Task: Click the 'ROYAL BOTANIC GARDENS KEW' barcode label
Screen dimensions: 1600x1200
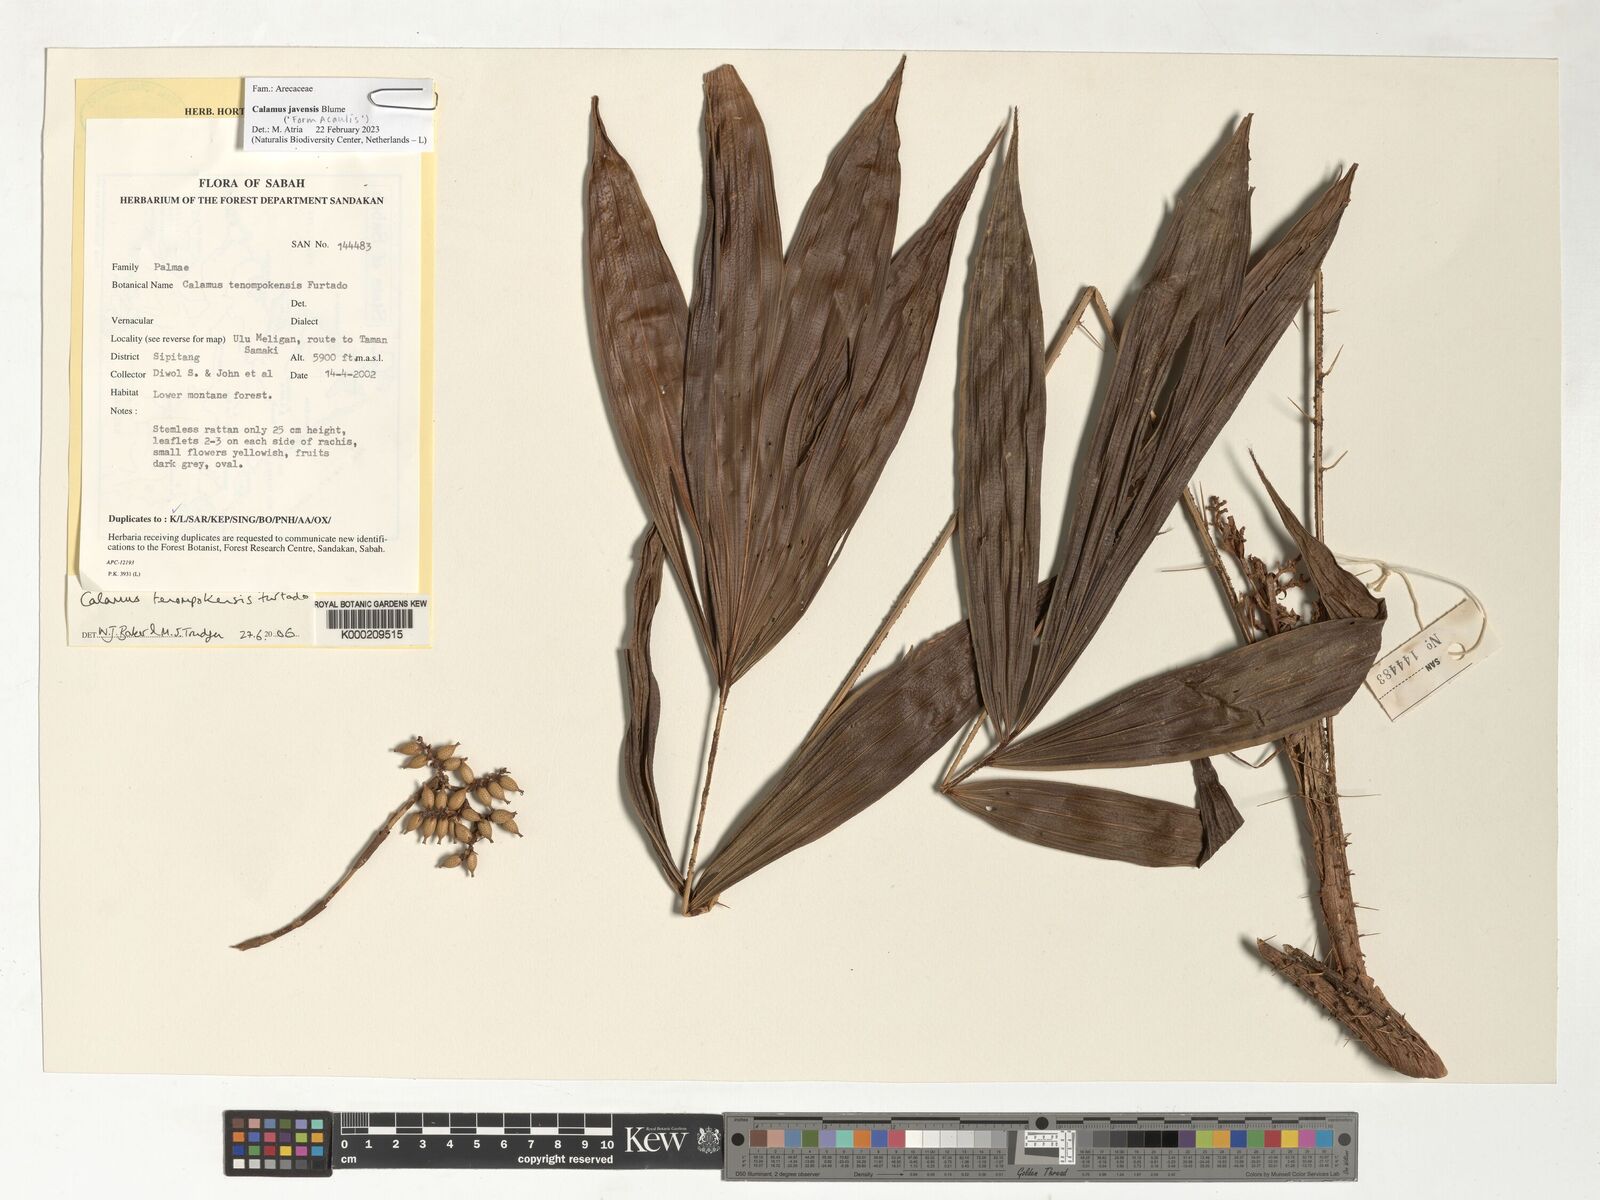Action: pyautogui.click(x=371, y=605)
